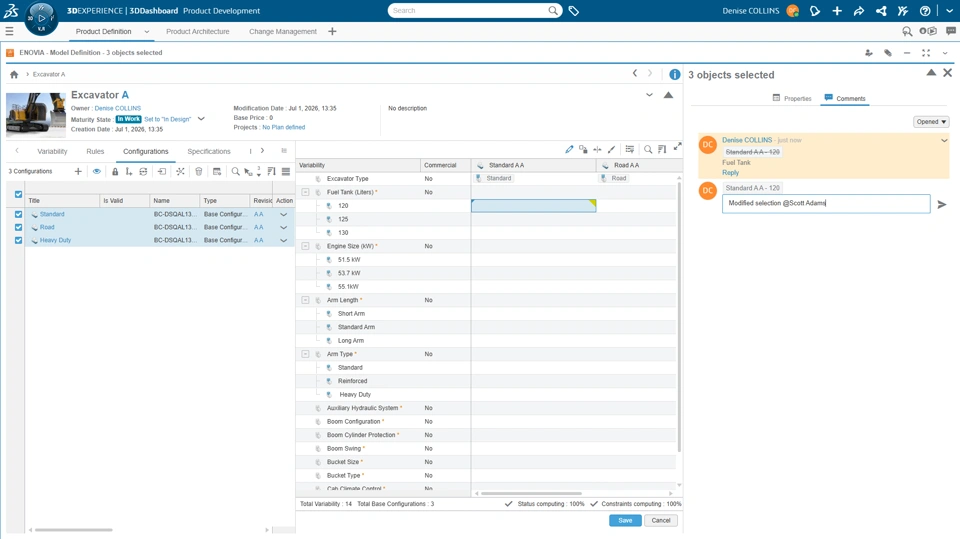Click the share arrow icon in the top bar
The width and height of the screenshot is (960, 539).
859,10
